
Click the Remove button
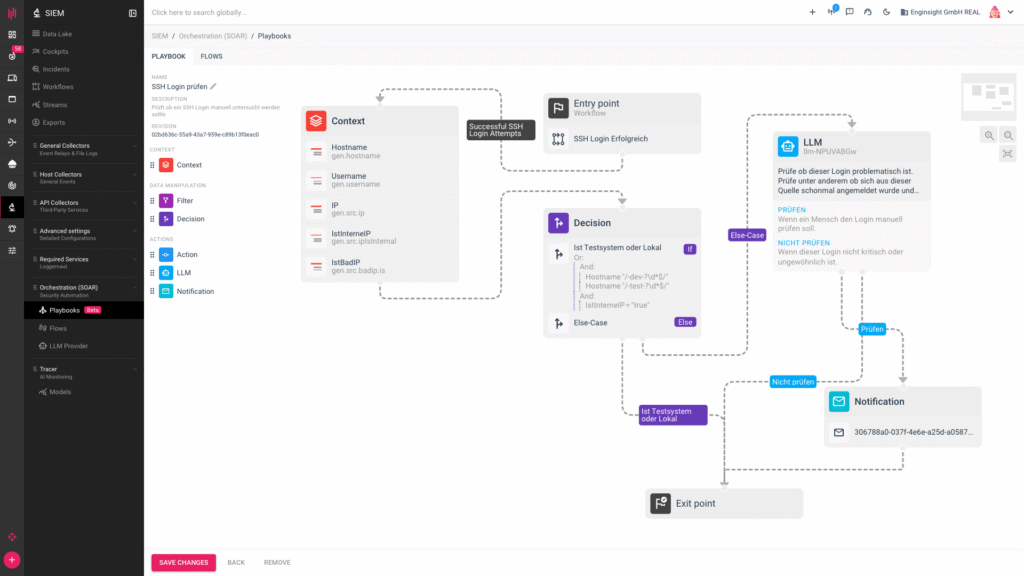tap(277, 562)
